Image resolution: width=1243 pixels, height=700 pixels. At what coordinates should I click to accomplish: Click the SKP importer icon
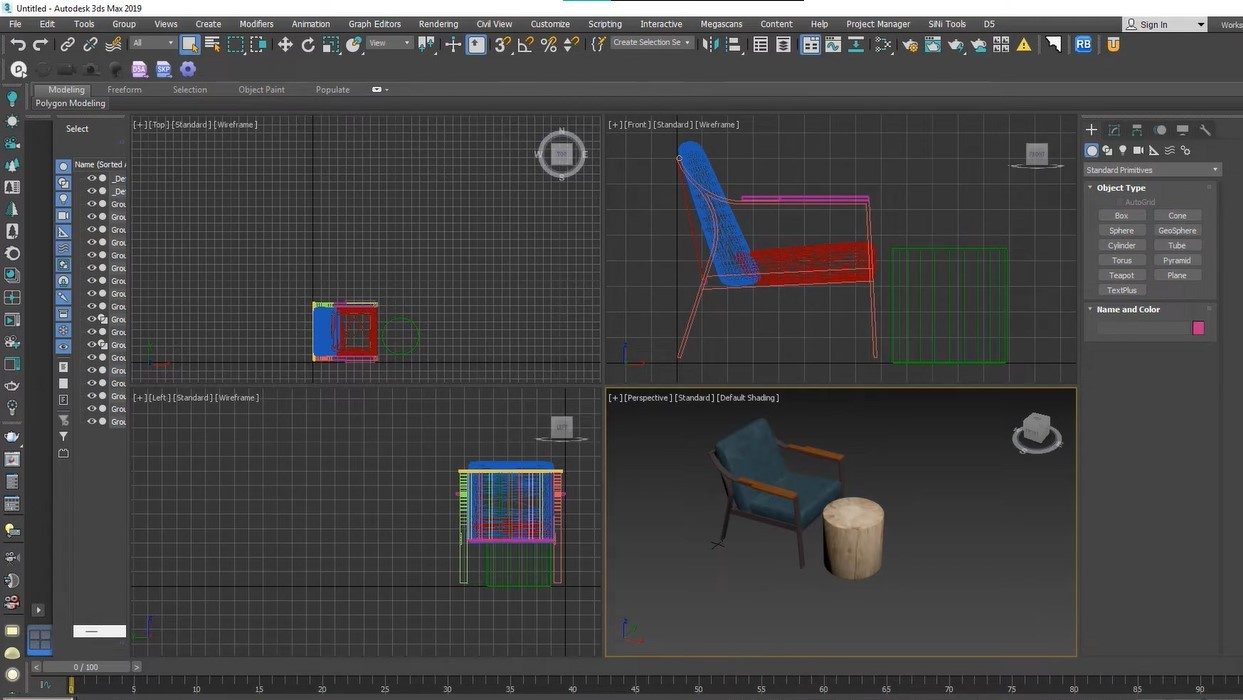[x=163, y=69]
